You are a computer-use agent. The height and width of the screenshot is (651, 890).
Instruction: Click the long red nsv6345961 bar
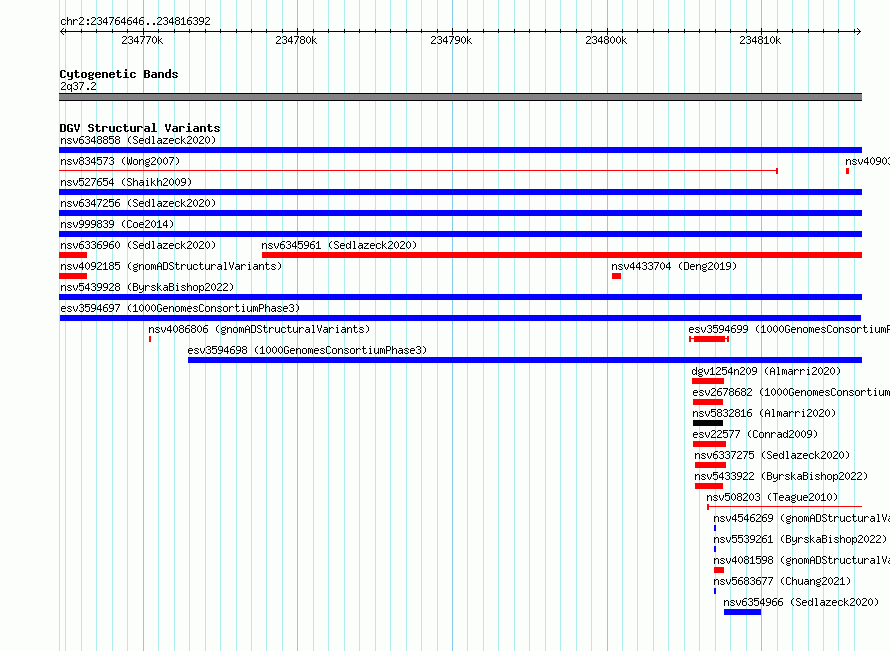coord(562,255)
